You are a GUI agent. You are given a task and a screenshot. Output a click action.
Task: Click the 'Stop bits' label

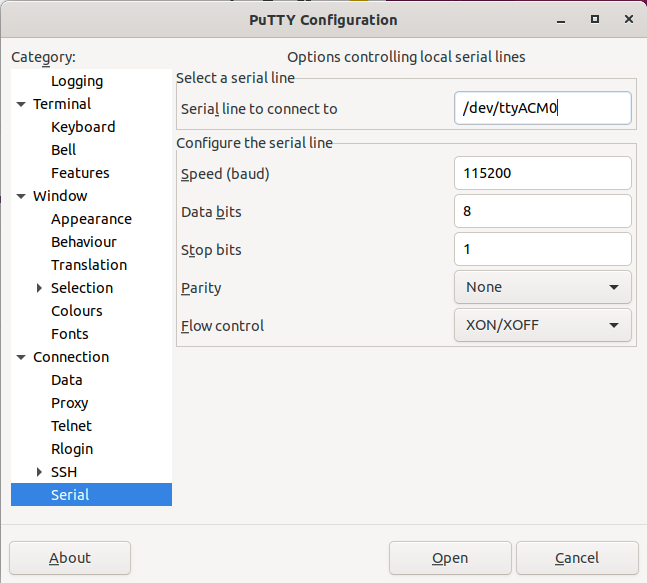point(211,250)
